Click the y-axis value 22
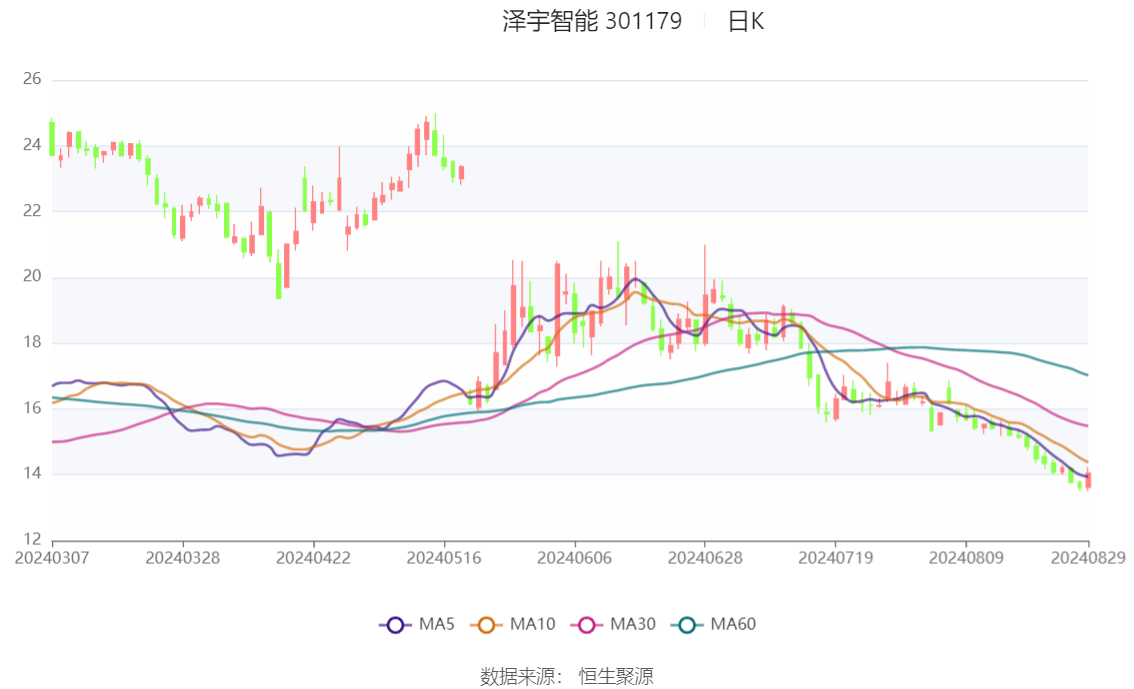1134x689 pixels. coord(32,210)
